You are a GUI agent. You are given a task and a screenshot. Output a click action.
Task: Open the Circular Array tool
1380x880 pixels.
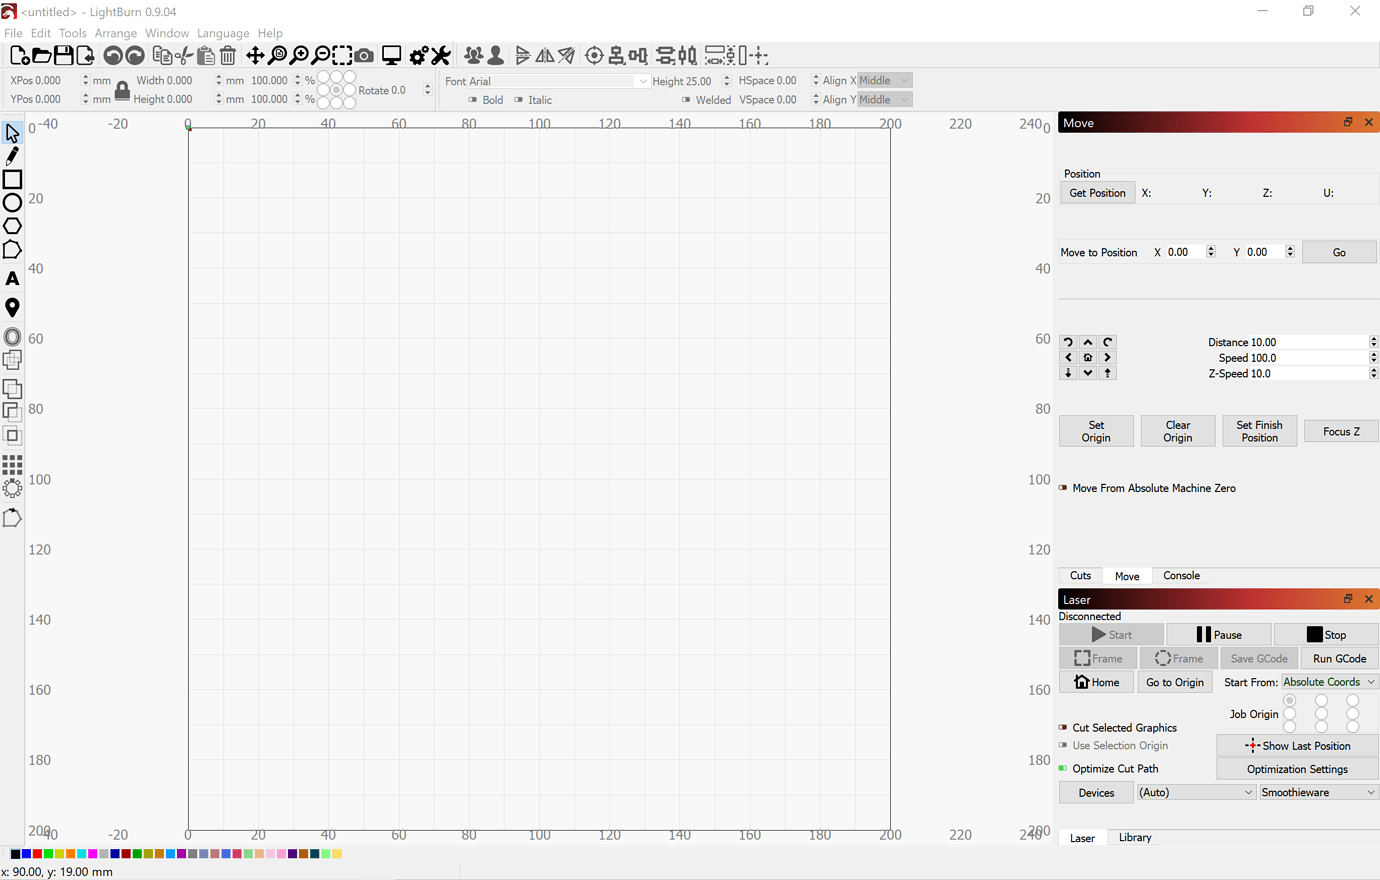point(12,488)
